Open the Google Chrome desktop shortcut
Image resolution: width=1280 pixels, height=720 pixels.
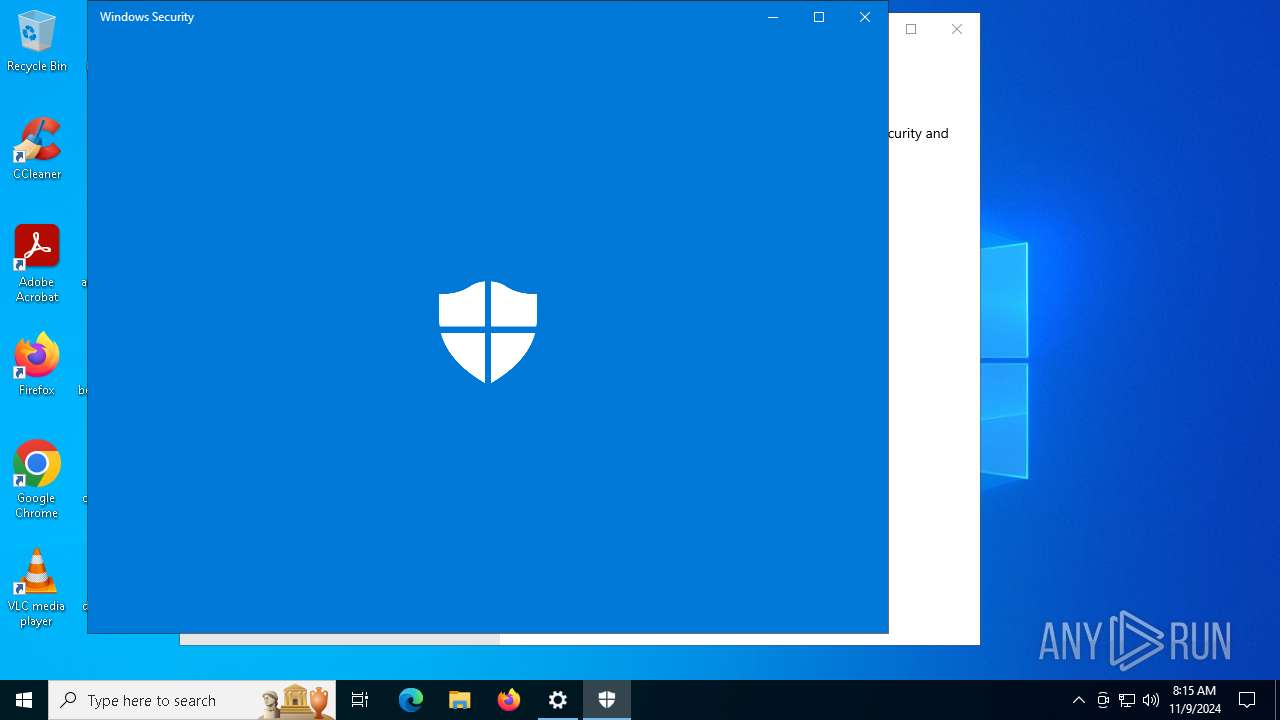(37, 480)
